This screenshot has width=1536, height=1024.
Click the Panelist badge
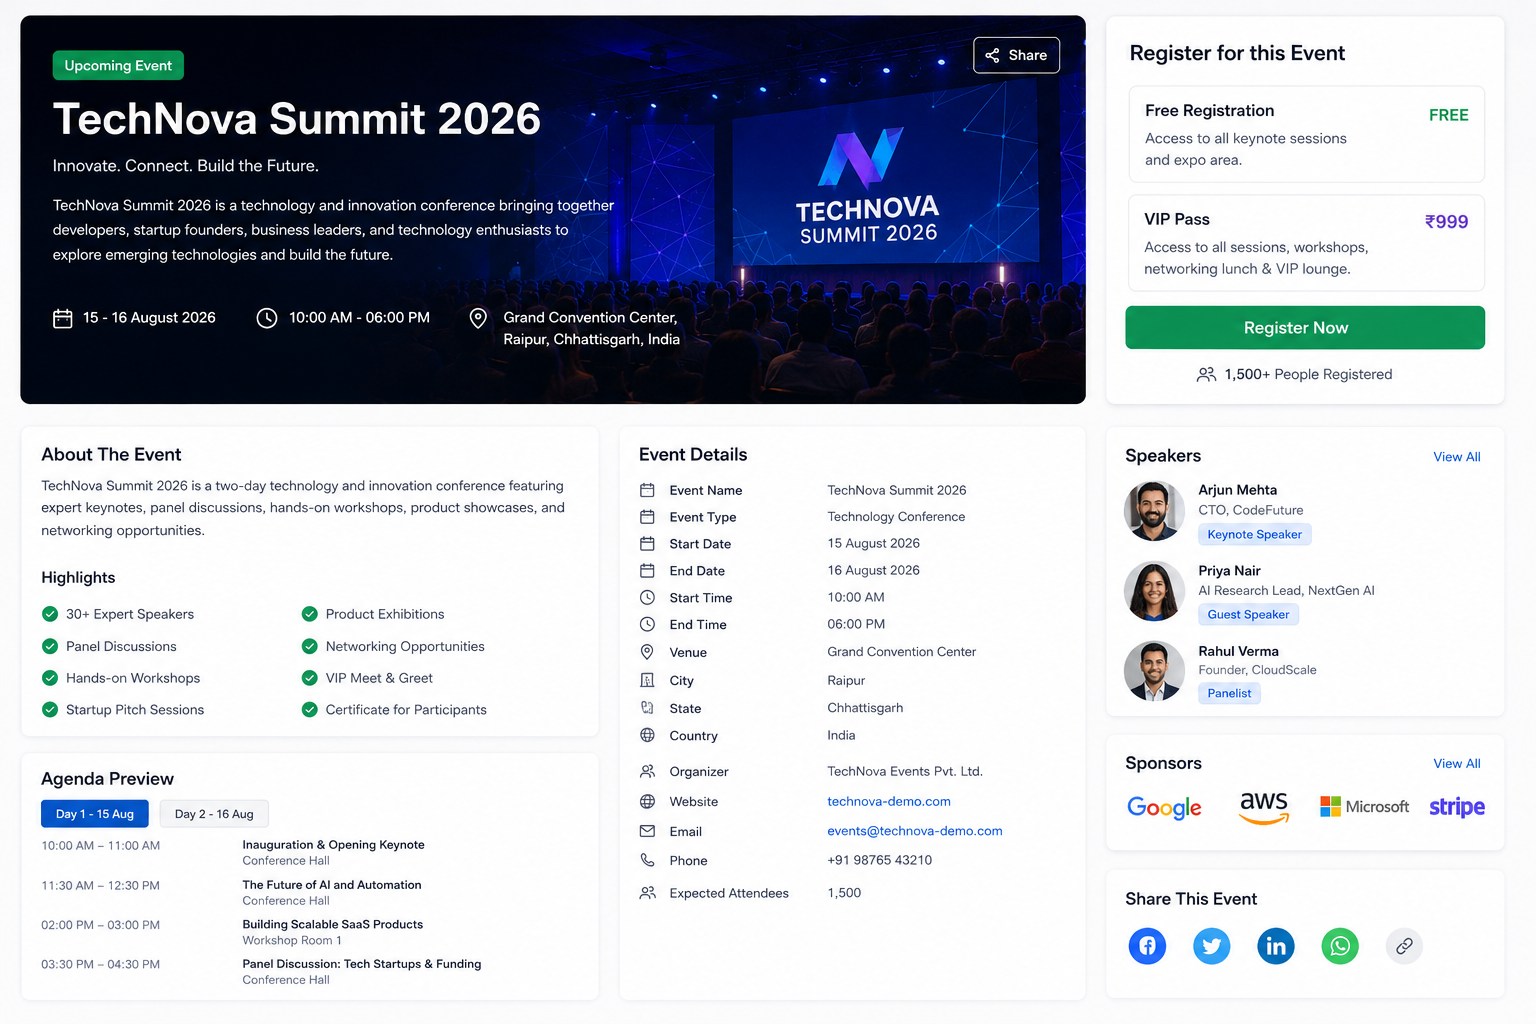tap(1230, 694)
